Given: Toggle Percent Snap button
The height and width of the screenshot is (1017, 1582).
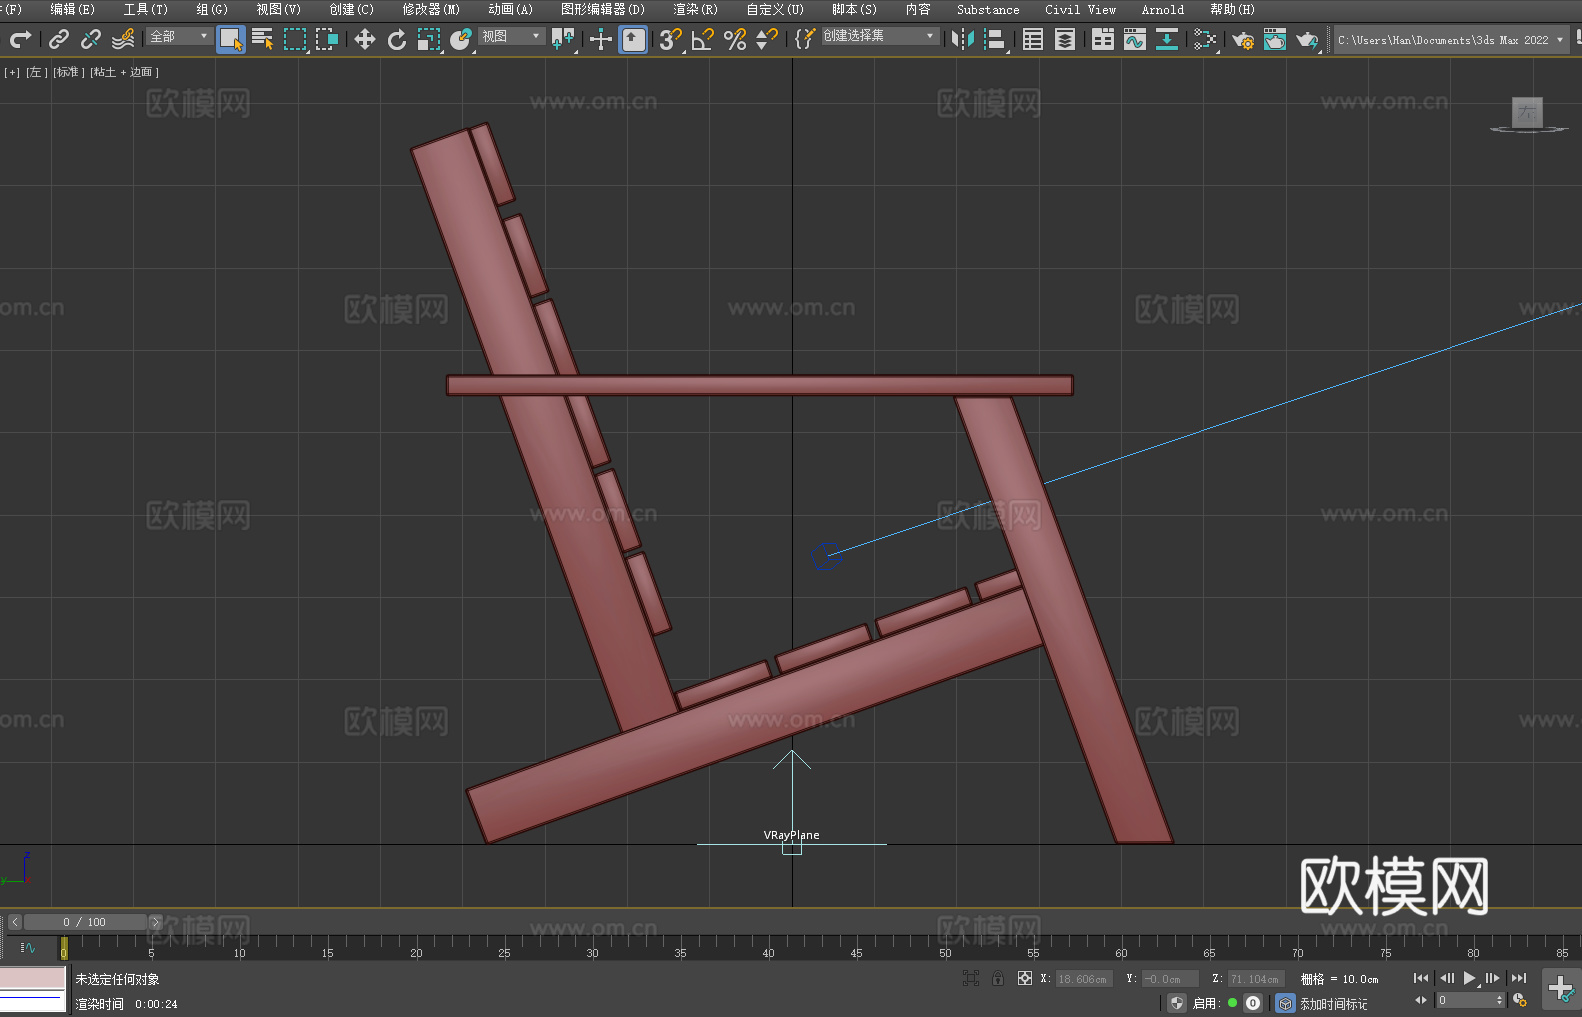Looking at the screenshot, I should [735, 39].
